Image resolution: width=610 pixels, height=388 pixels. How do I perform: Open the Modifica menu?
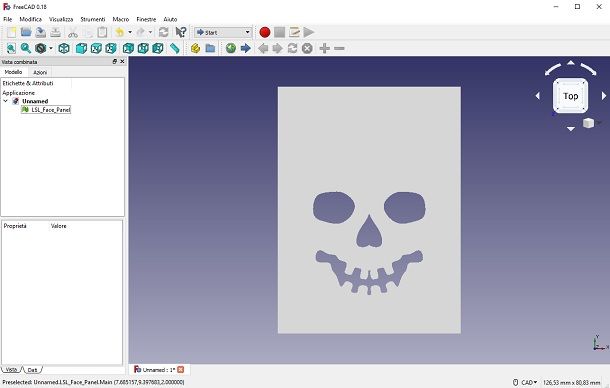30,19
